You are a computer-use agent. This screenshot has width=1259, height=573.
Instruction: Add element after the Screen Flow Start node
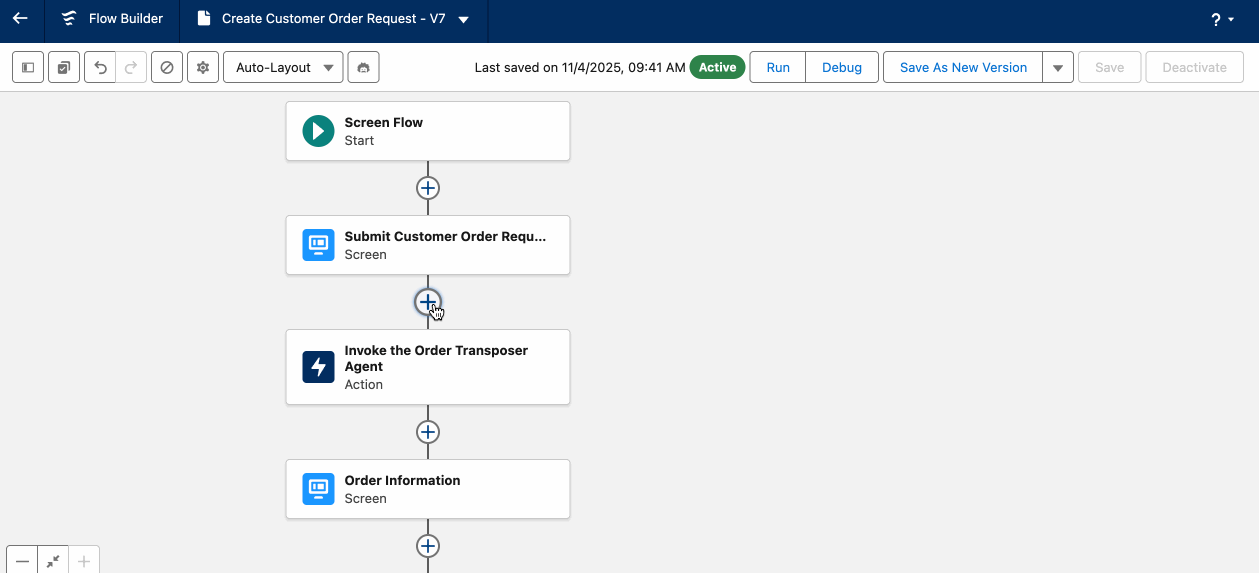coord(428,188)
